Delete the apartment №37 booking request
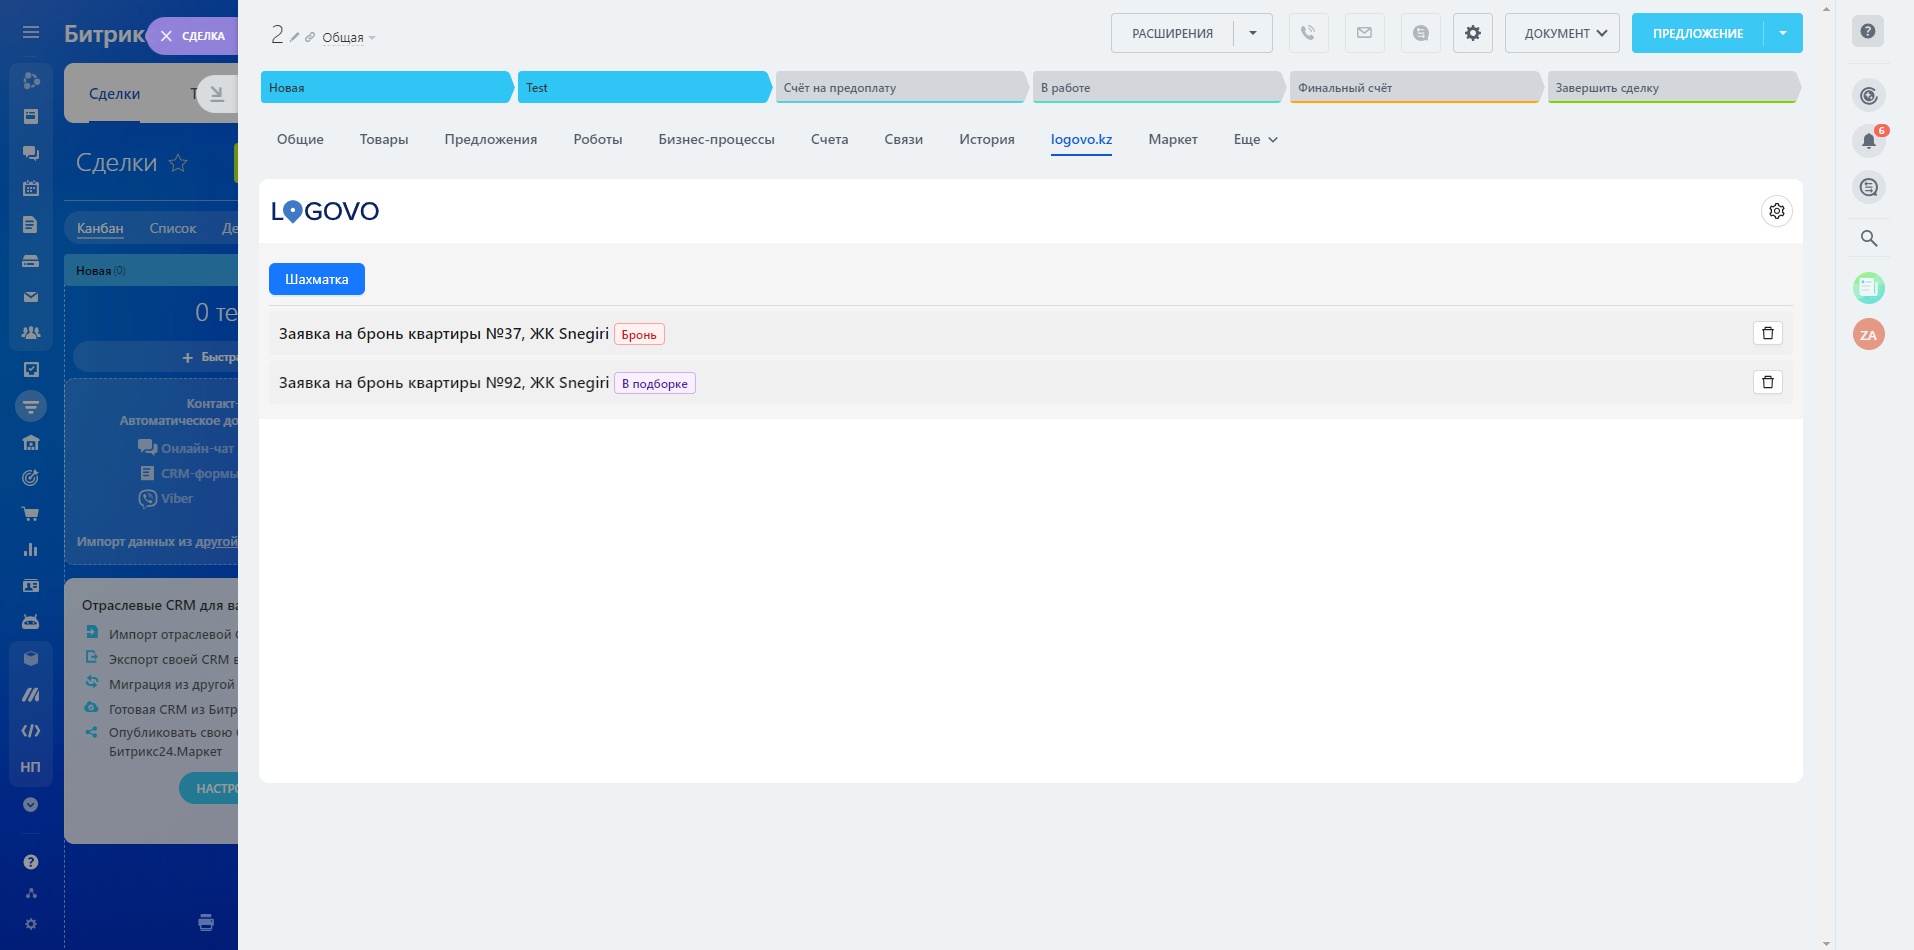This screenshot has height=950, width=1914. click(x=1767, y=333)
